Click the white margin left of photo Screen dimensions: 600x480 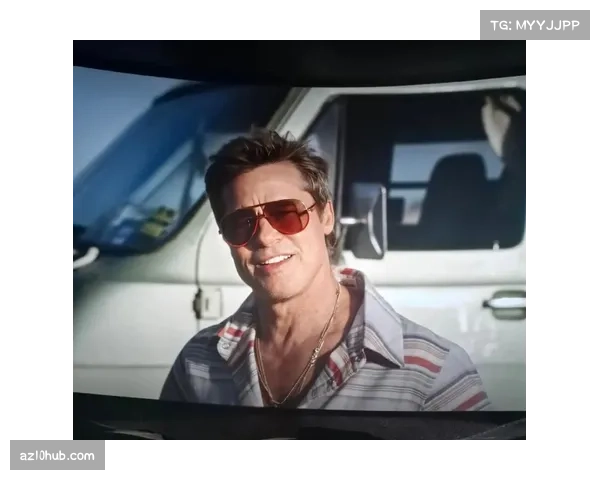click(x=36, y=240)
